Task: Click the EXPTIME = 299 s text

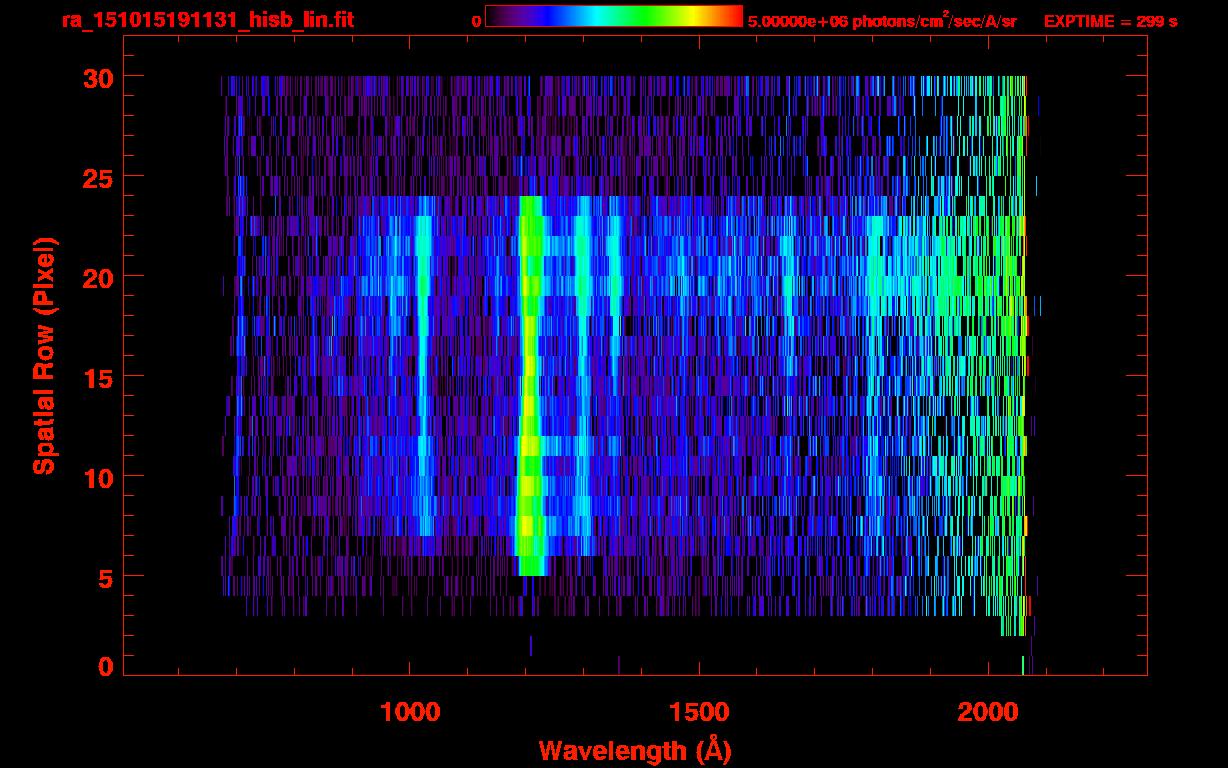Action: pyautogui.click(x=1110, y=21)
